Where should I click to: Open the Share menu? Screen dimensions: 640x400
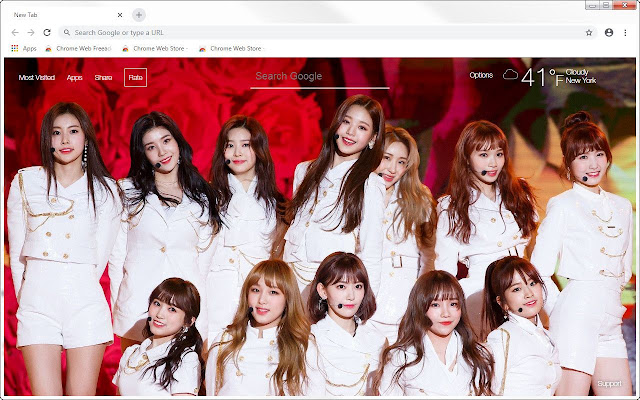[103, 78]
